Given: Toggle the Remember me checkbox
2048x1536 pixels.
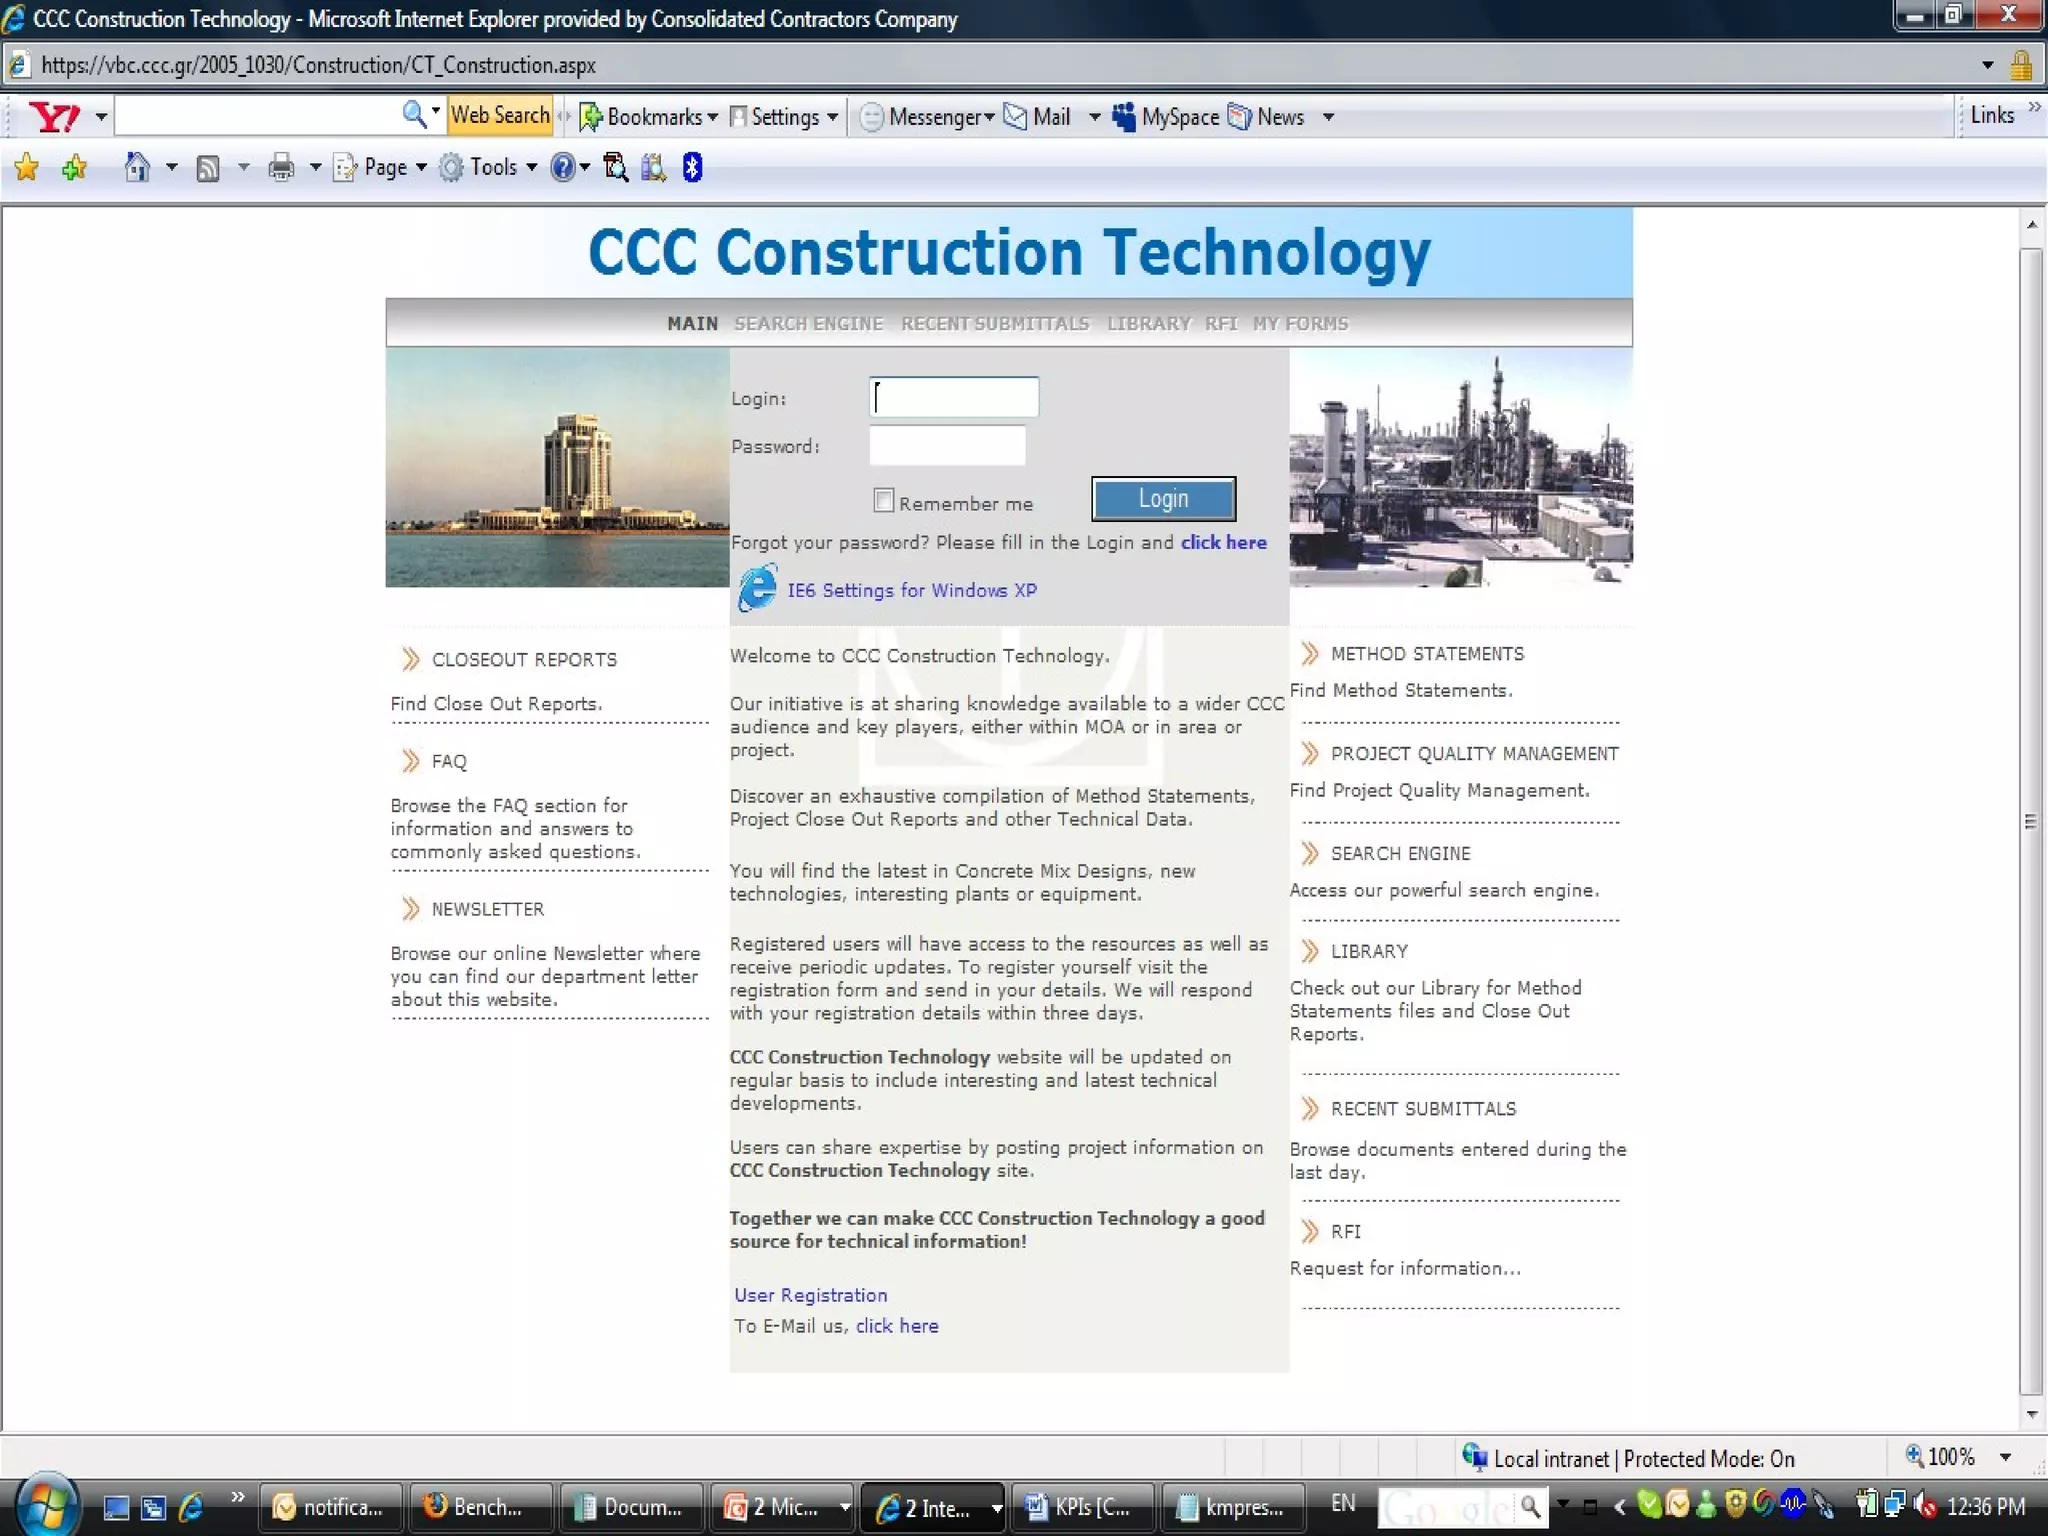Looking at the screenshot, I should coord(883,500).
